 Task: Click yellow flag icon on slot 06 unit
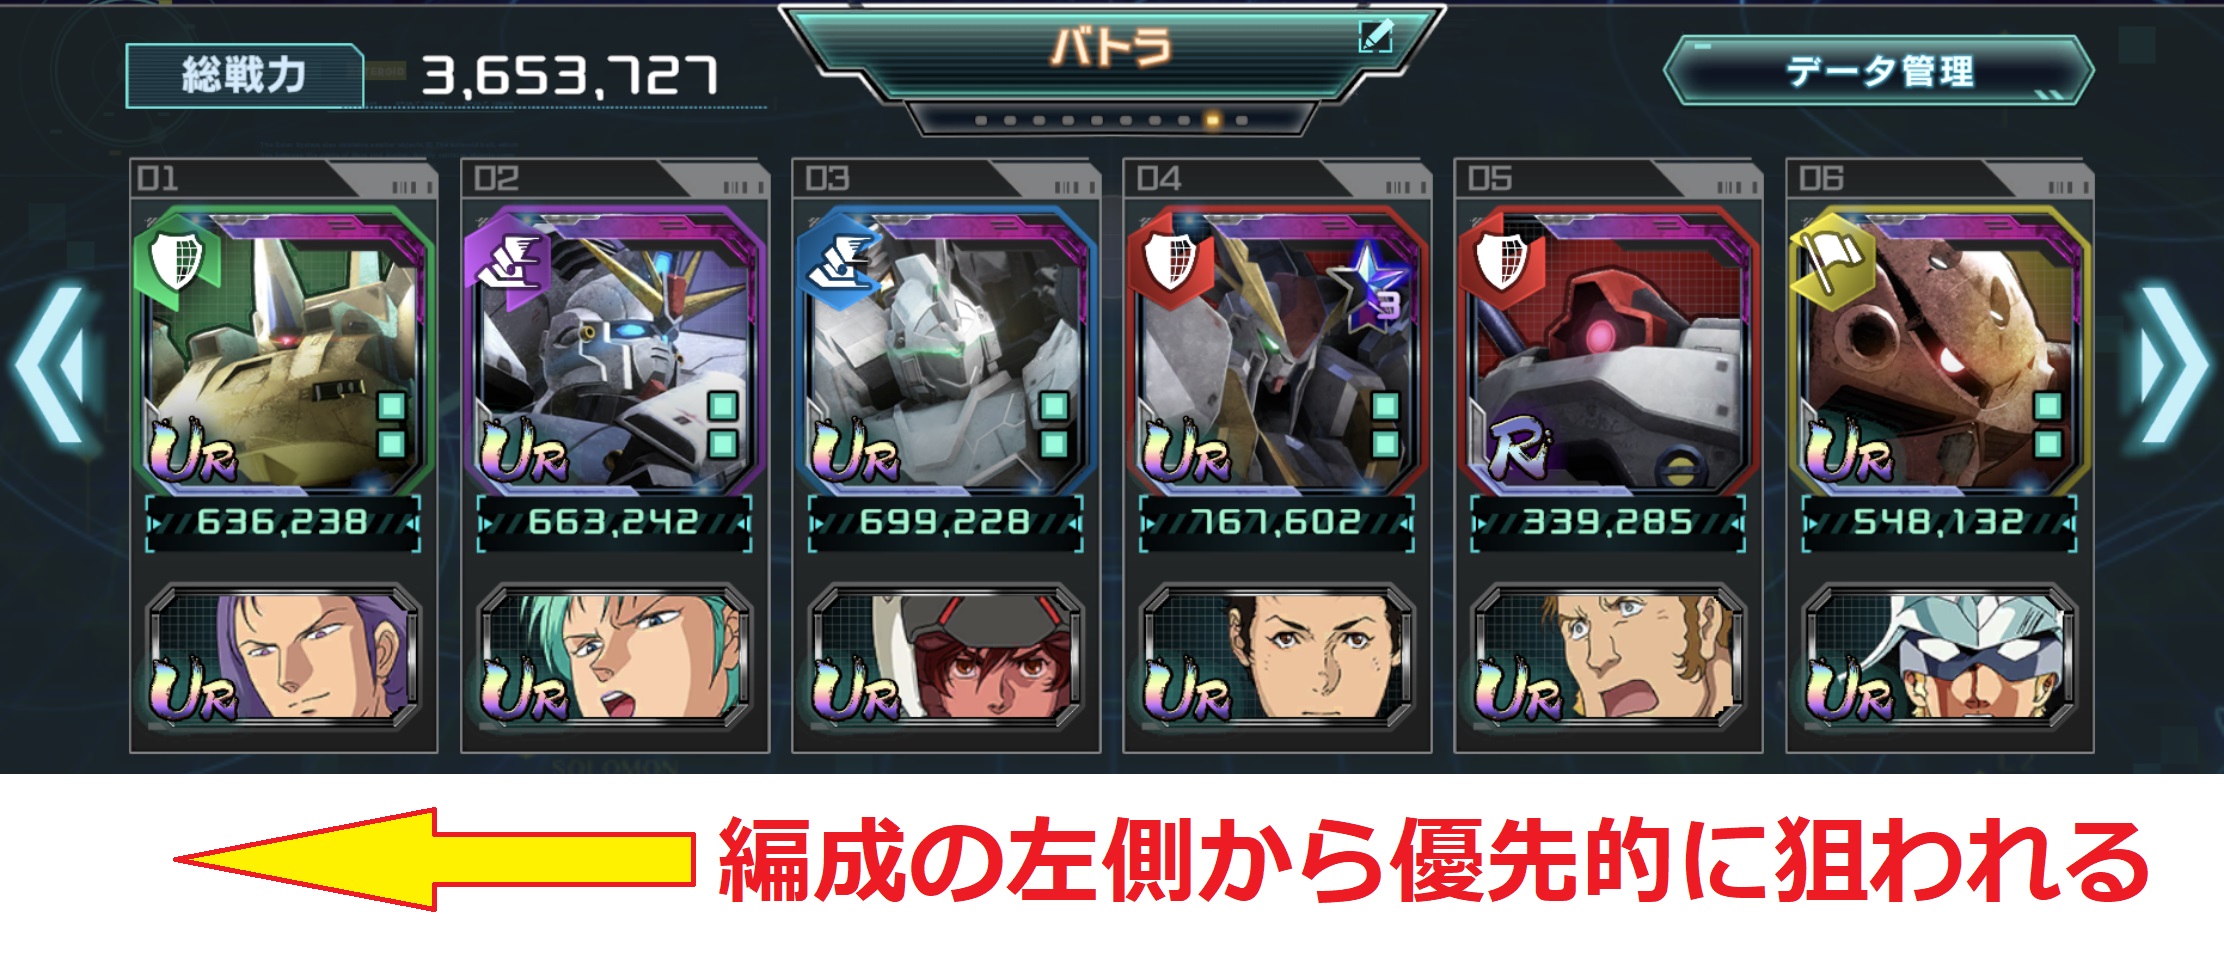(x=1832, y=260)
